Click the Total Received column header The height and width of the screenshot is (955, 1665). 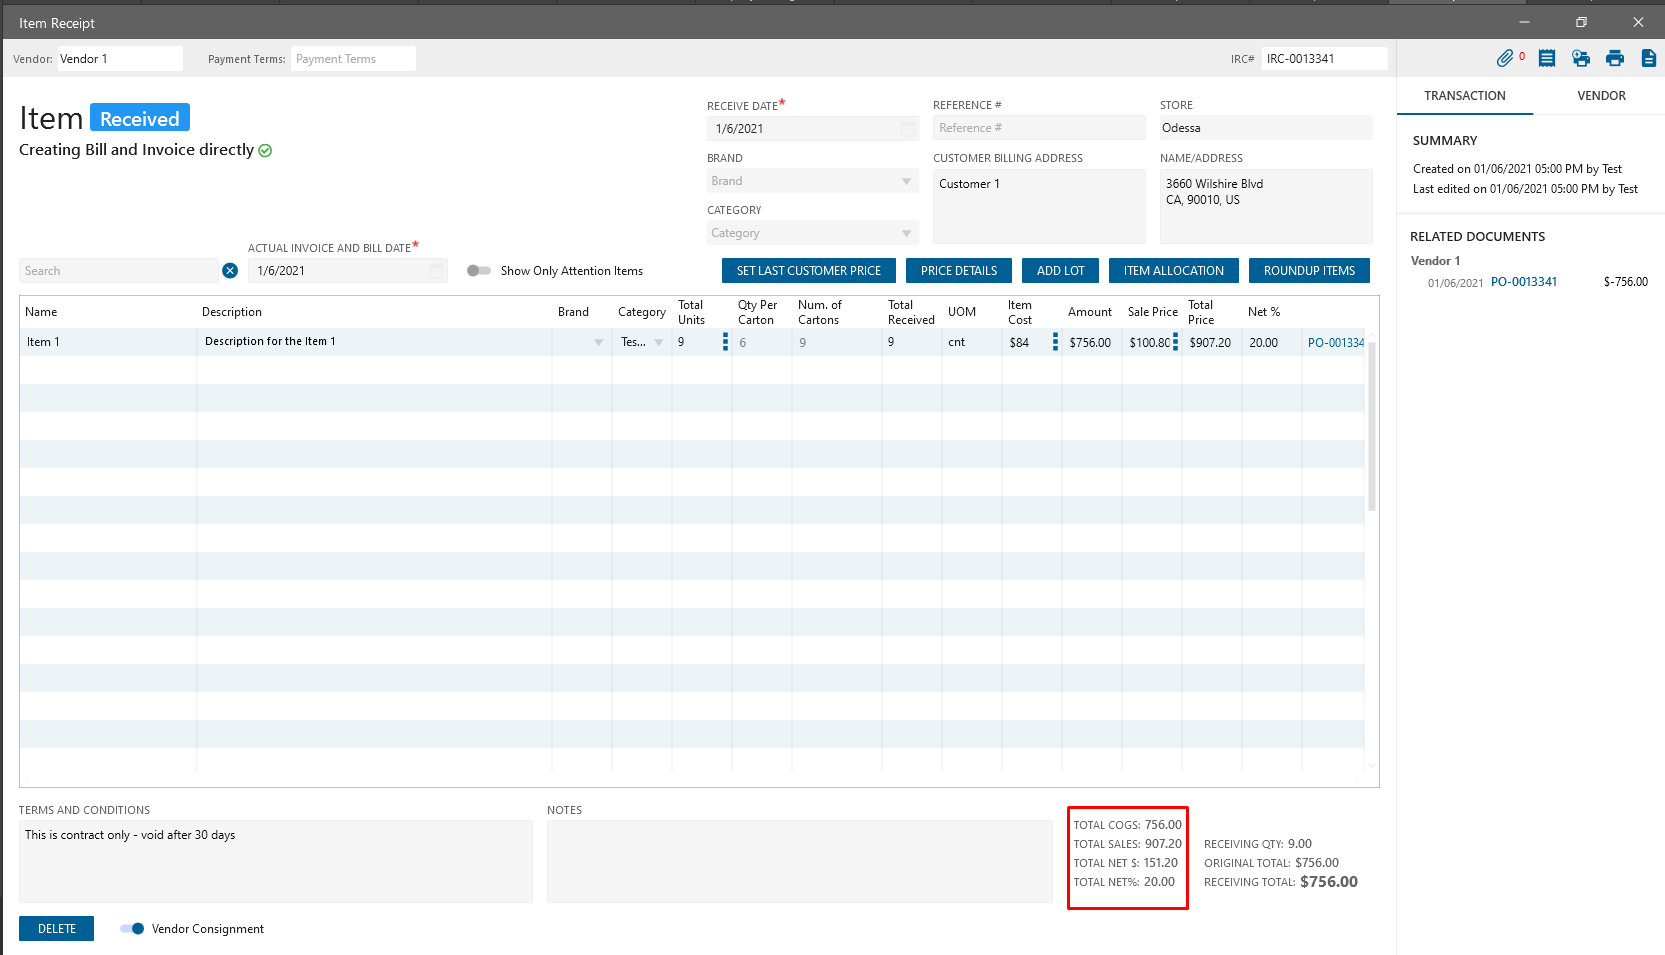point(911,312)
